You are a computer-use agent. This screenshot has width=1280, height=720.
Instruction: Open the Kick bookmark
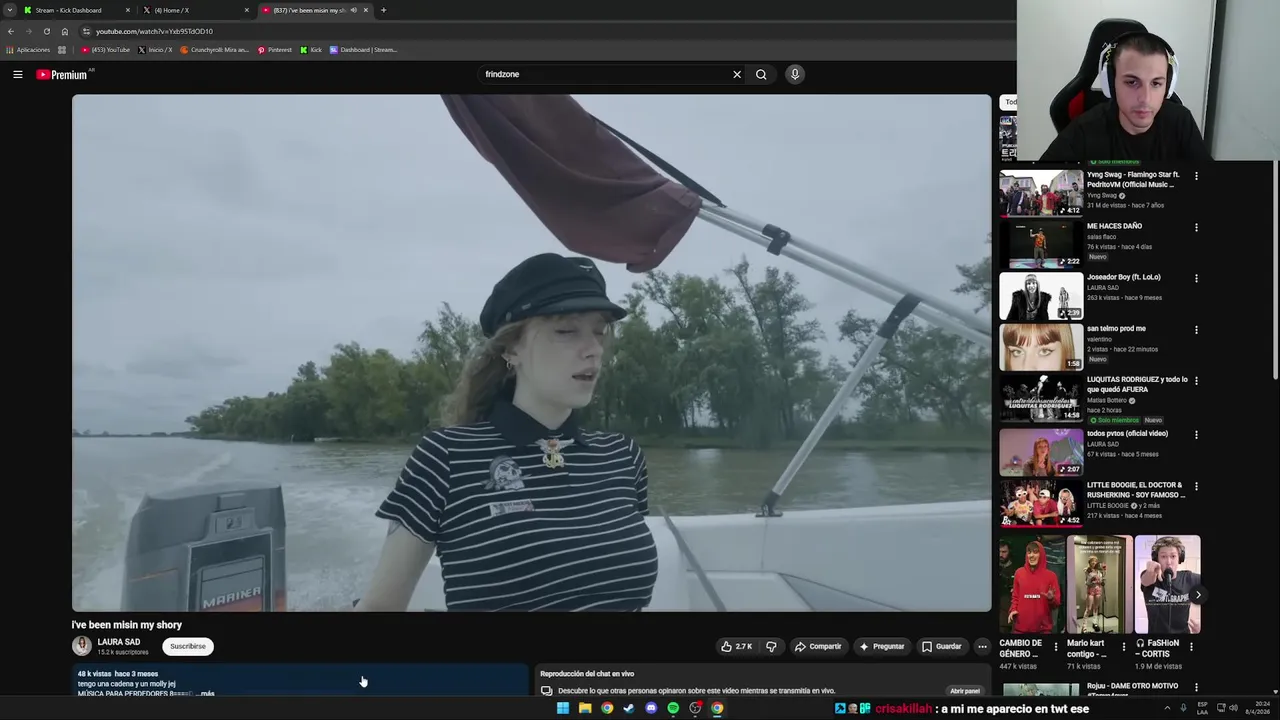point(311,50)
